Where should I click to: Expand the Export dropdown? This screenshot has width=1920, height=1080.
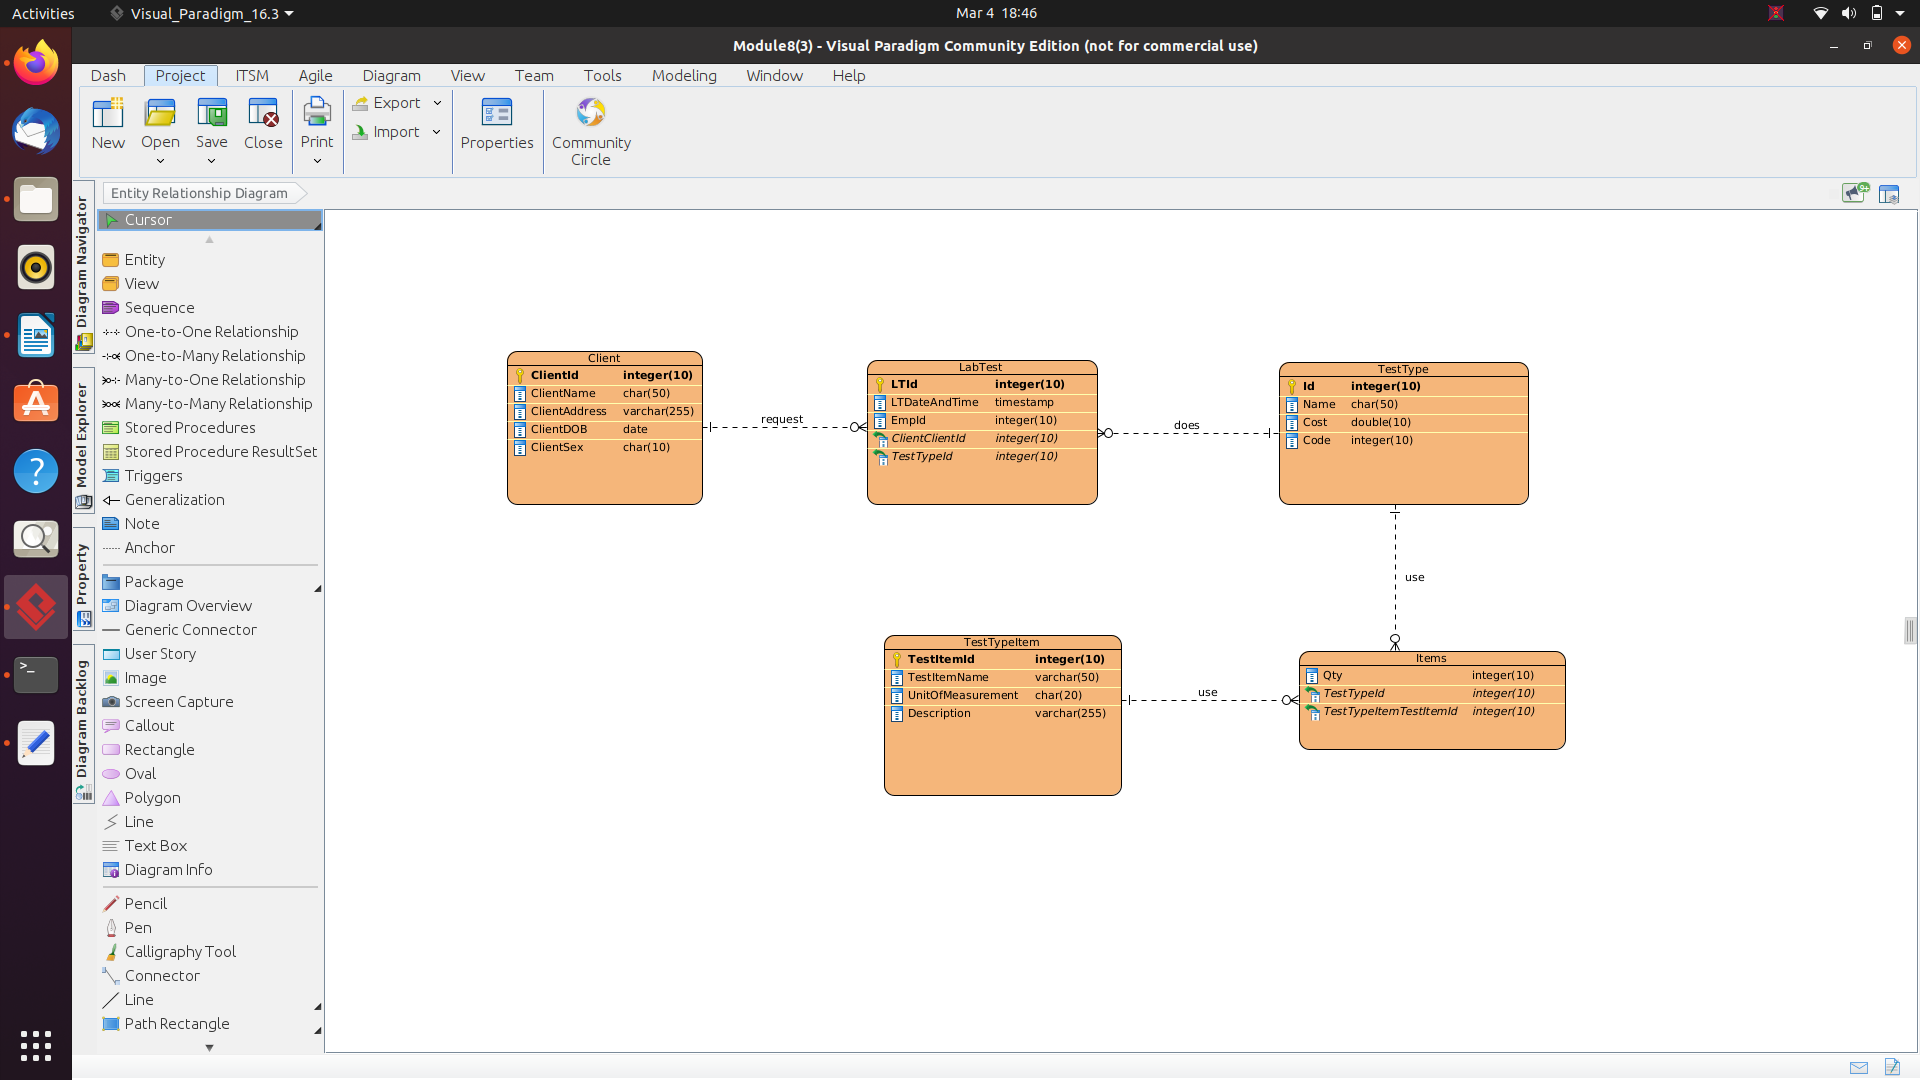[x=438, y=102]
